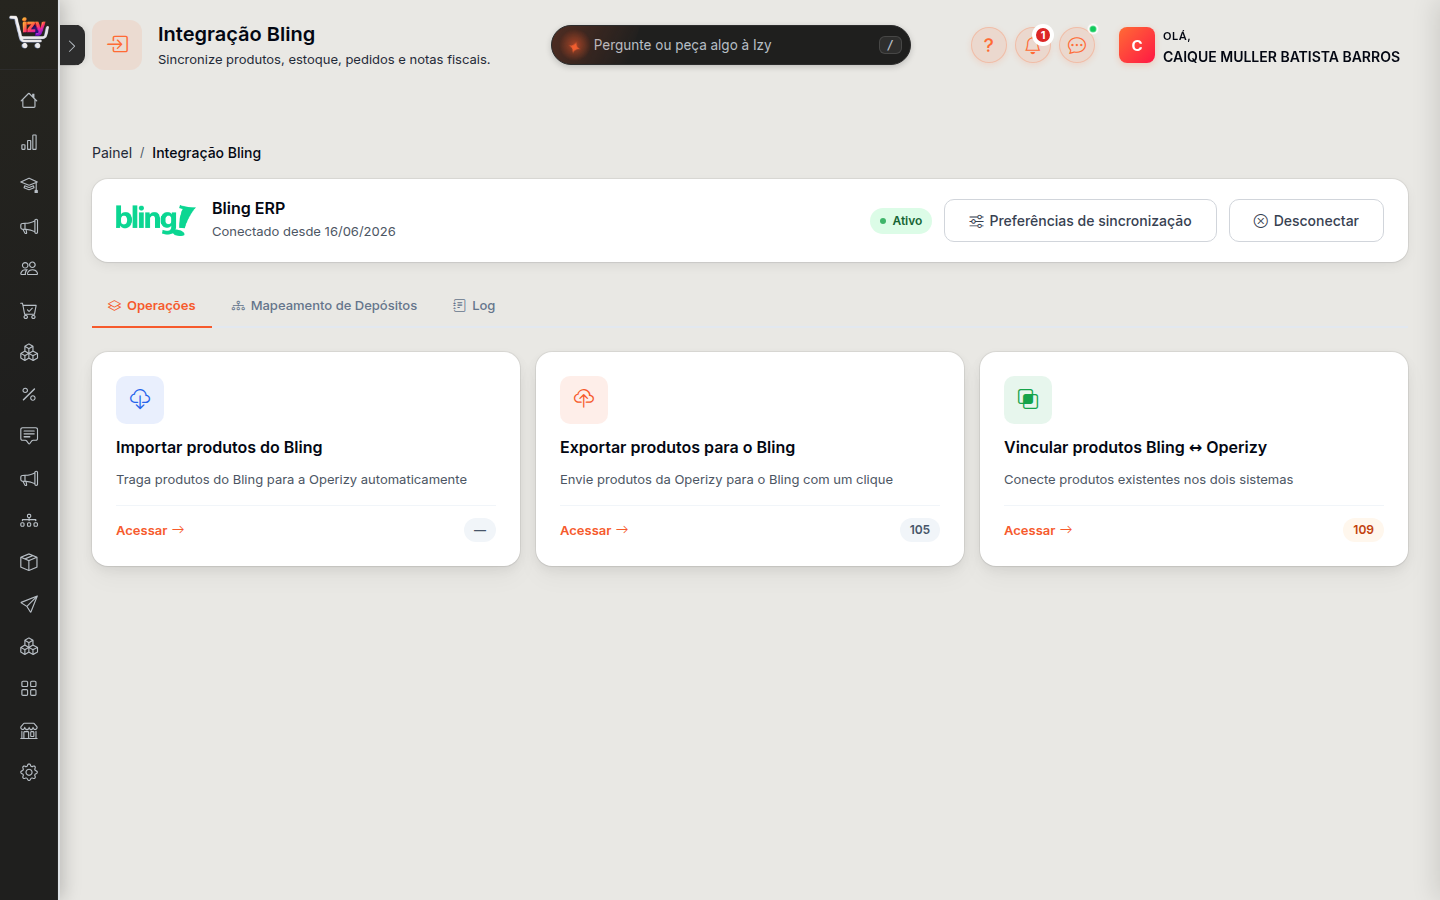Click the user name Caique Muller Batista Barros
The height and width of the screenshot is (900, 1440).
(1281, 57)
